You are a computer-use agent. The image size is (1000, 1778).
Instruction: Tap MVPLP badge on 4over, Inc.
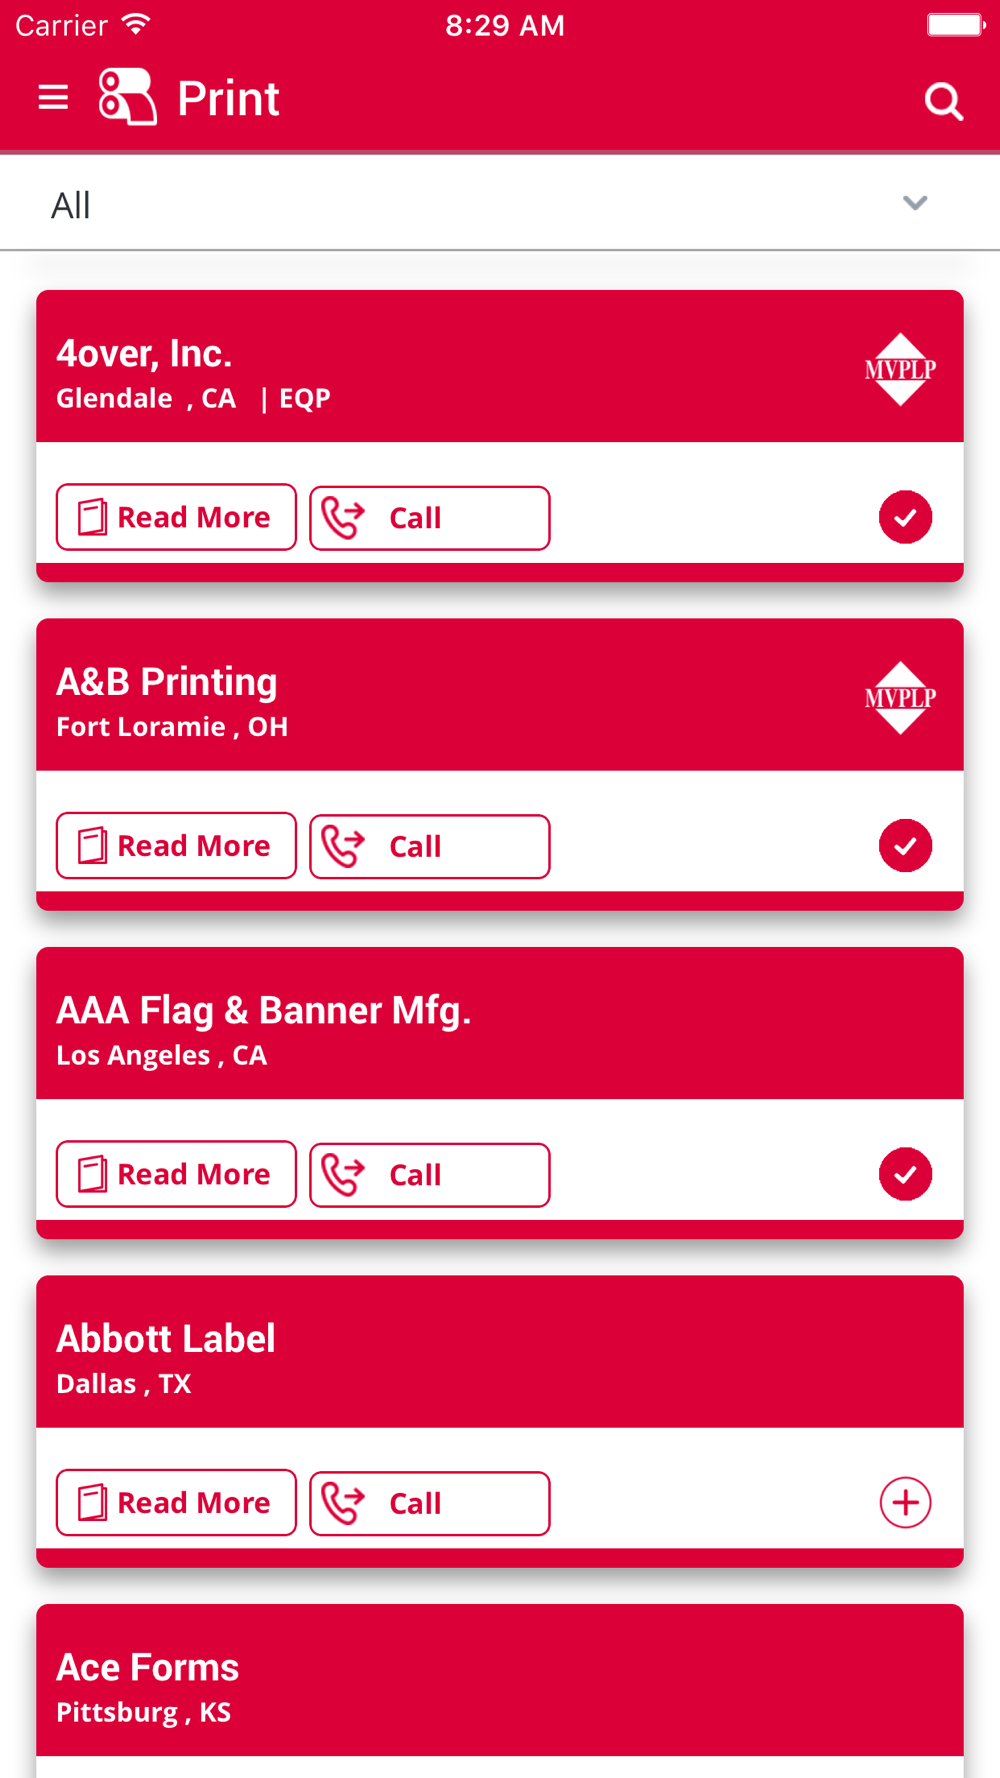pyautogui.click(x=900, y=369)
